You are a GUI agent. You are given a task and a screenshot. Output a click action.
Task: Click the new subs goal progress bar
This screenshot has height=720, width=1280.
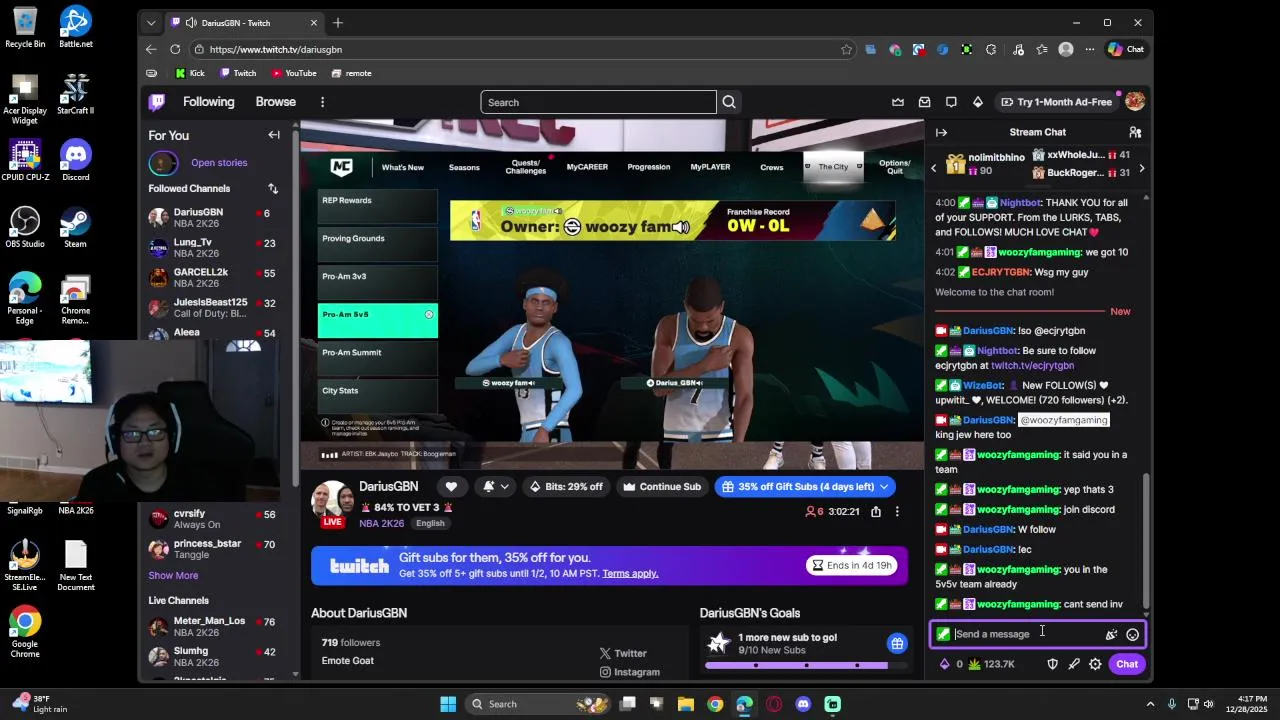click(806, 665)
